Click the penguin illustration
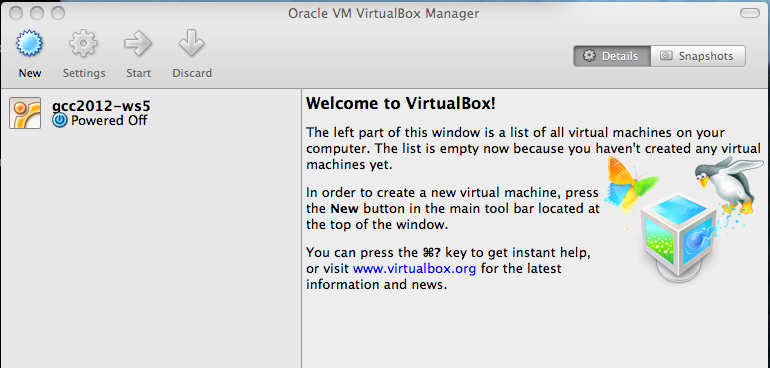This screenshot has height=368, width=770. pyautogui.click(x=728, y=184)
